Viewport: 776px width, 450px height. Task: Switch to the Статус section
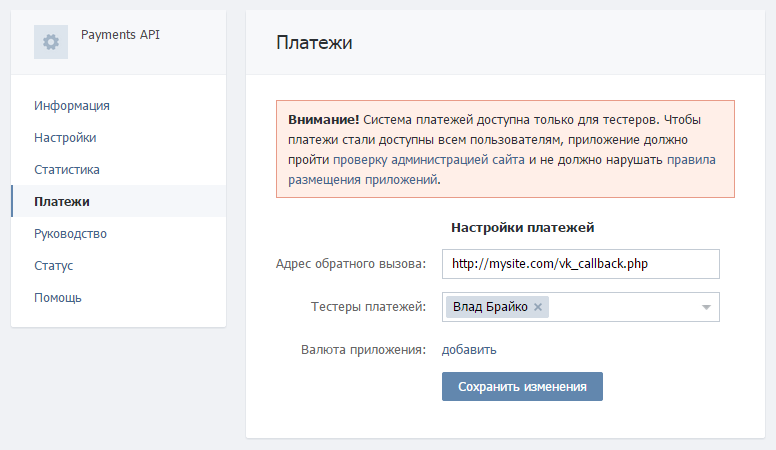54,266
